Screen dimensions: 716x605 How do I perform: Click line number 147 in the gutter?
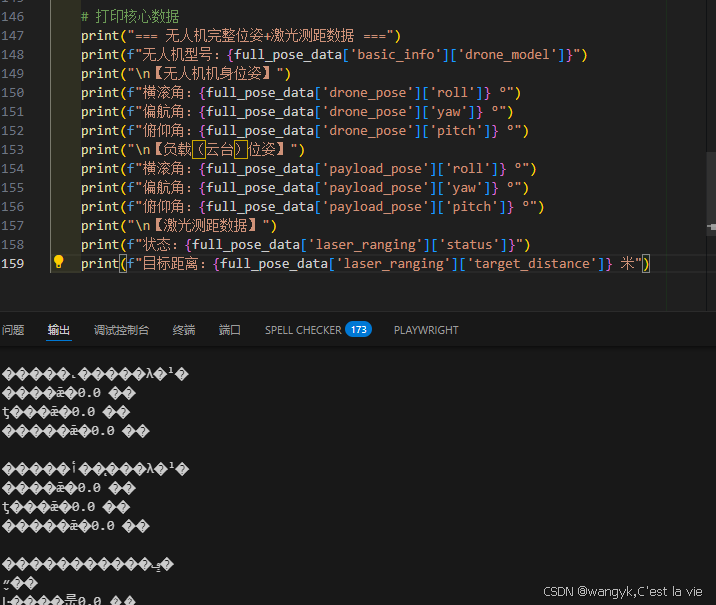click(x=13, y=36)
